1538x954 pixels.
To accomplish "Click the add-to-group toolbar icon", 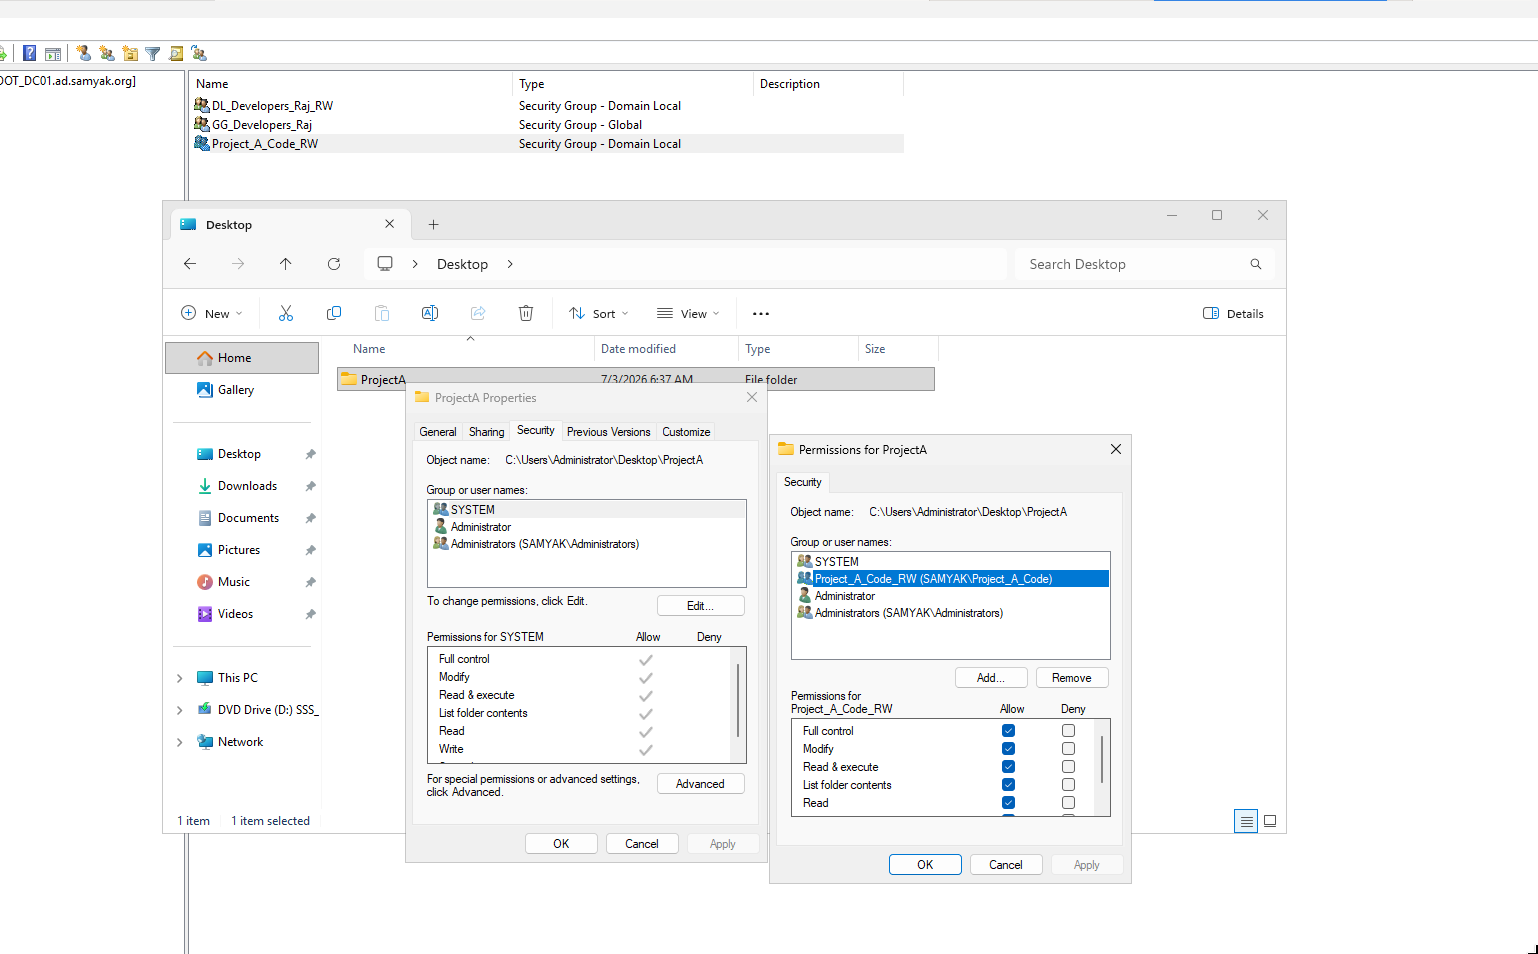I will pos(199,53).
